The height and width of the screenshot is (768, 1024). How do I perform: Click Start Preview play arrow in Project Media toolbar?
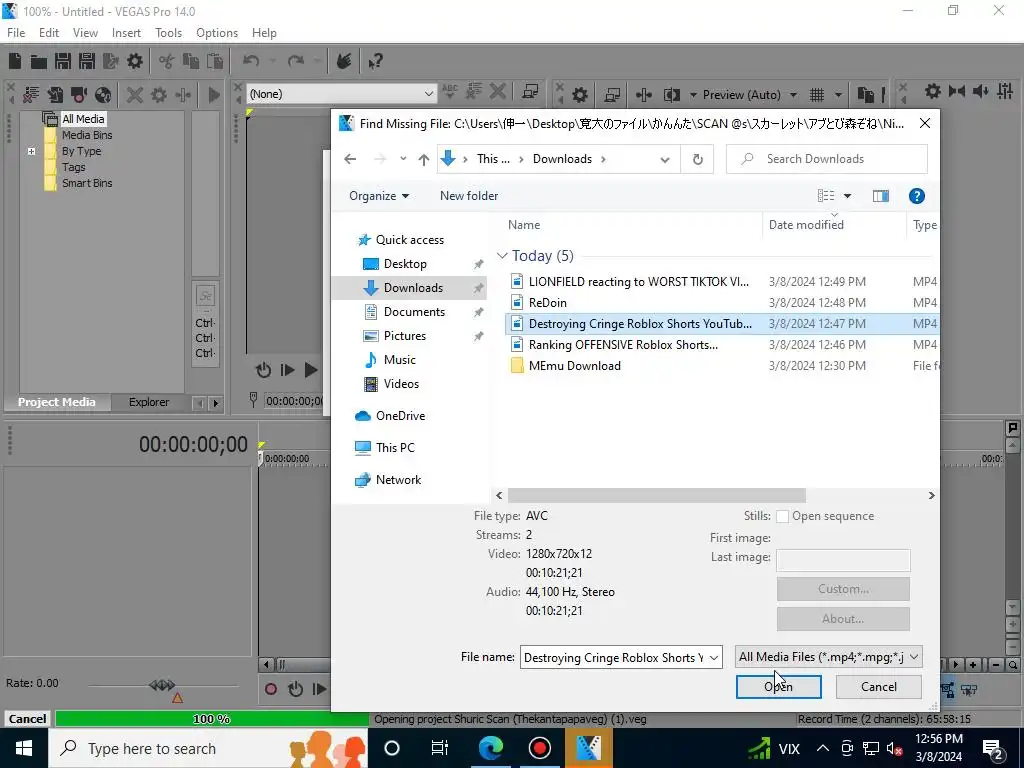point(214,95)
